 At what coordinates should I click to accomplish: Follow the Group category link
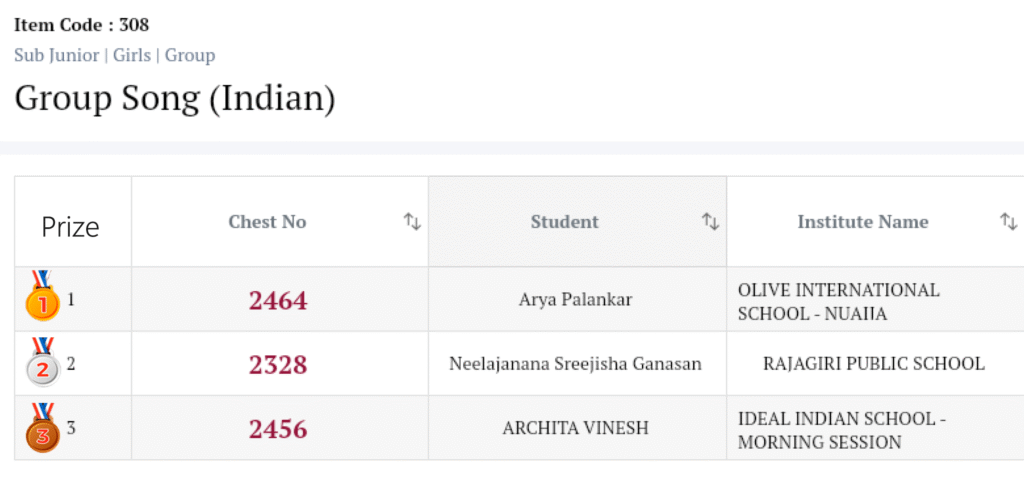(190, 55)
